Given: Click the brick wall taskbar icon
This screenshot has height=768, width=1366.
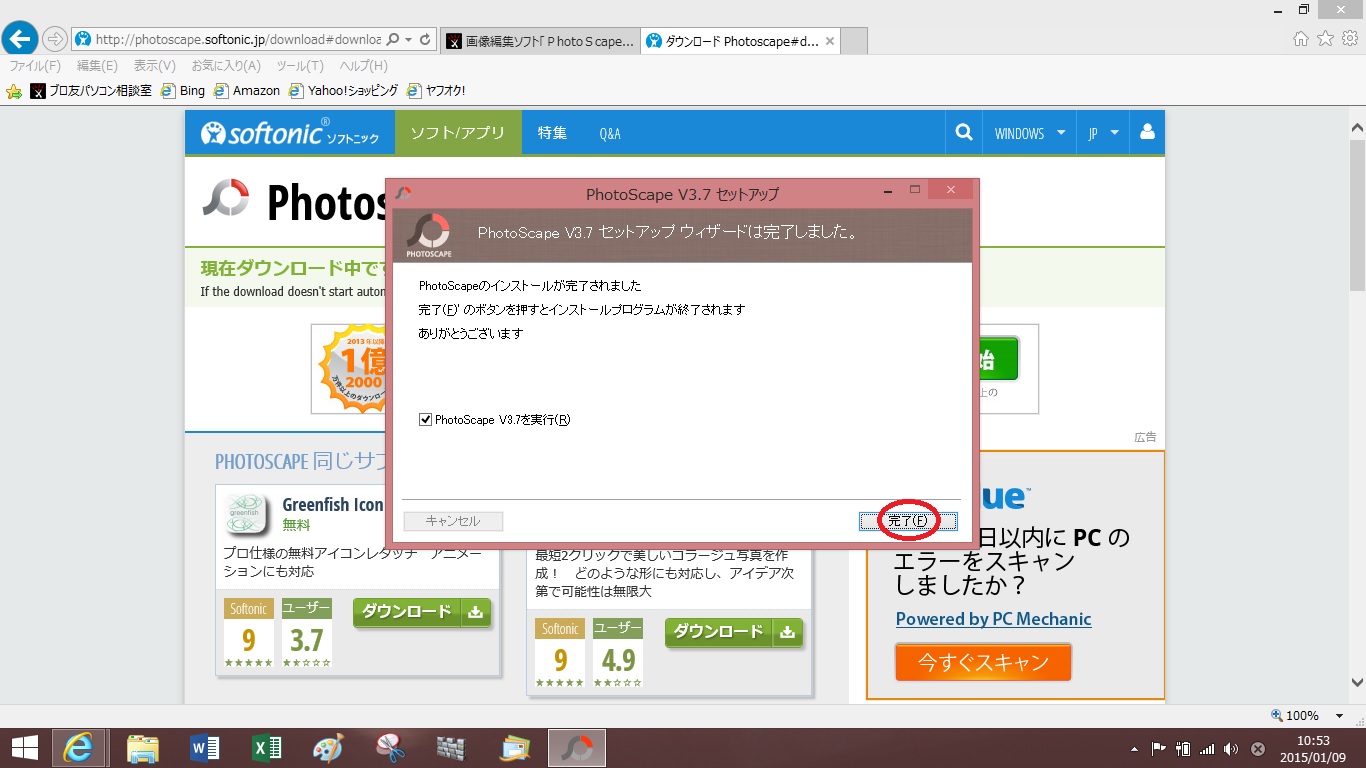Looking at the screenshot, I should 452,747.
